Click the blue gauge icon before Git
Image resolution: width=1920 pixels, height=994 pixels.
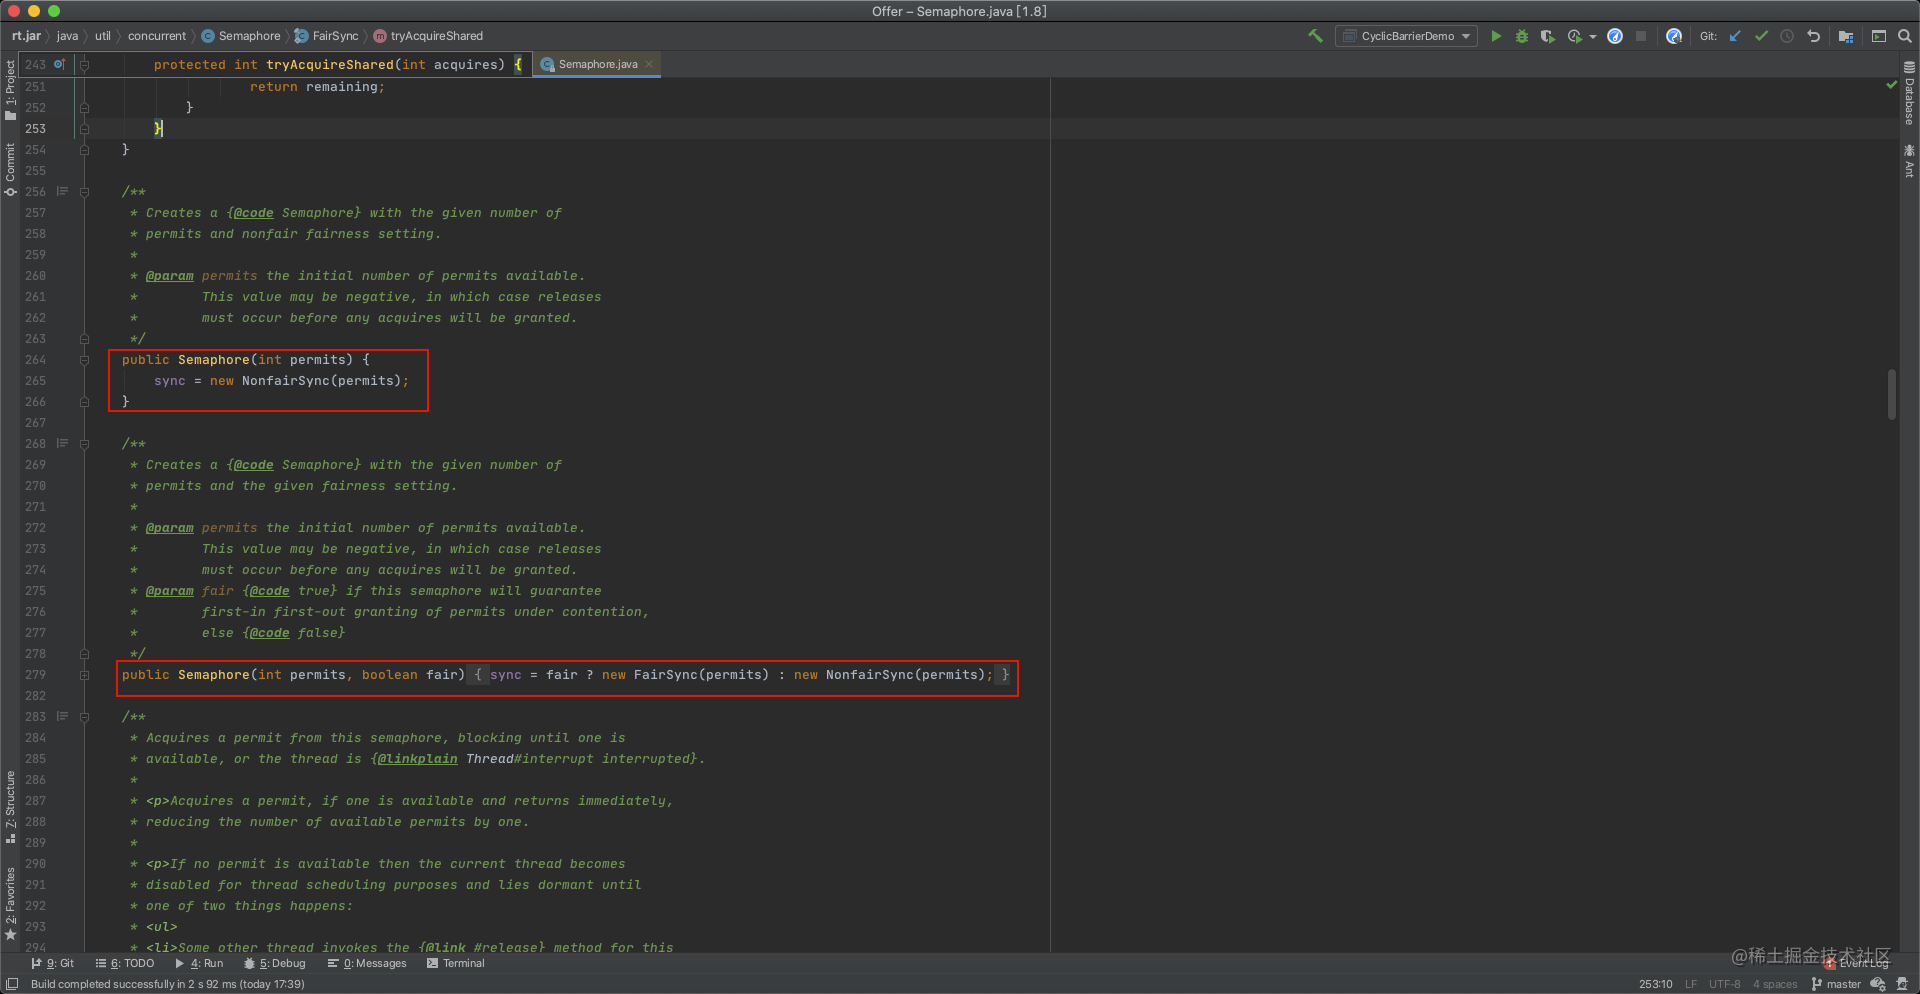coord(1674,36)
